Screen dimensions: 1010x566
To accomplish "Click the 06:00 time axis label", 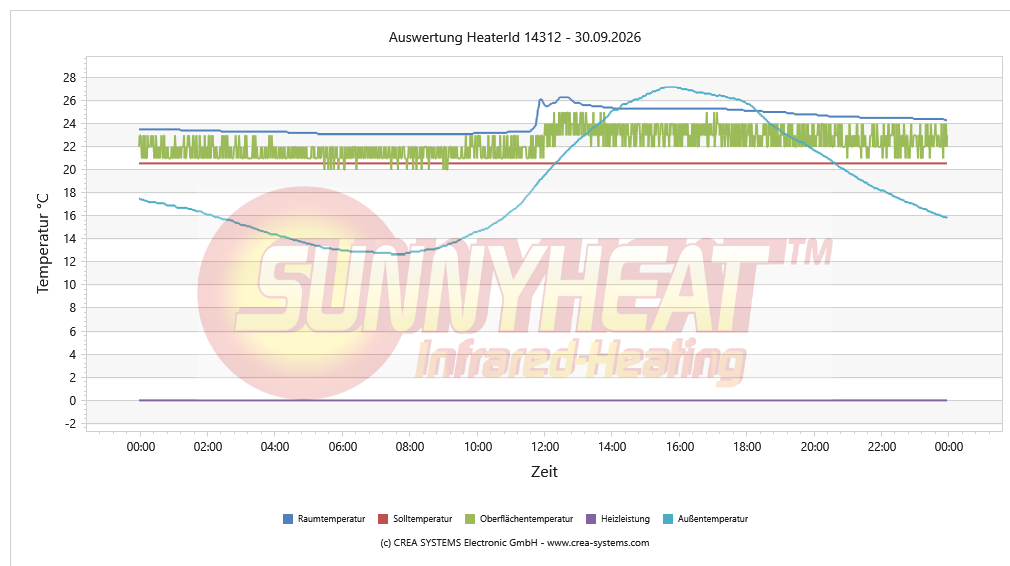I will [x=343, y=447].
